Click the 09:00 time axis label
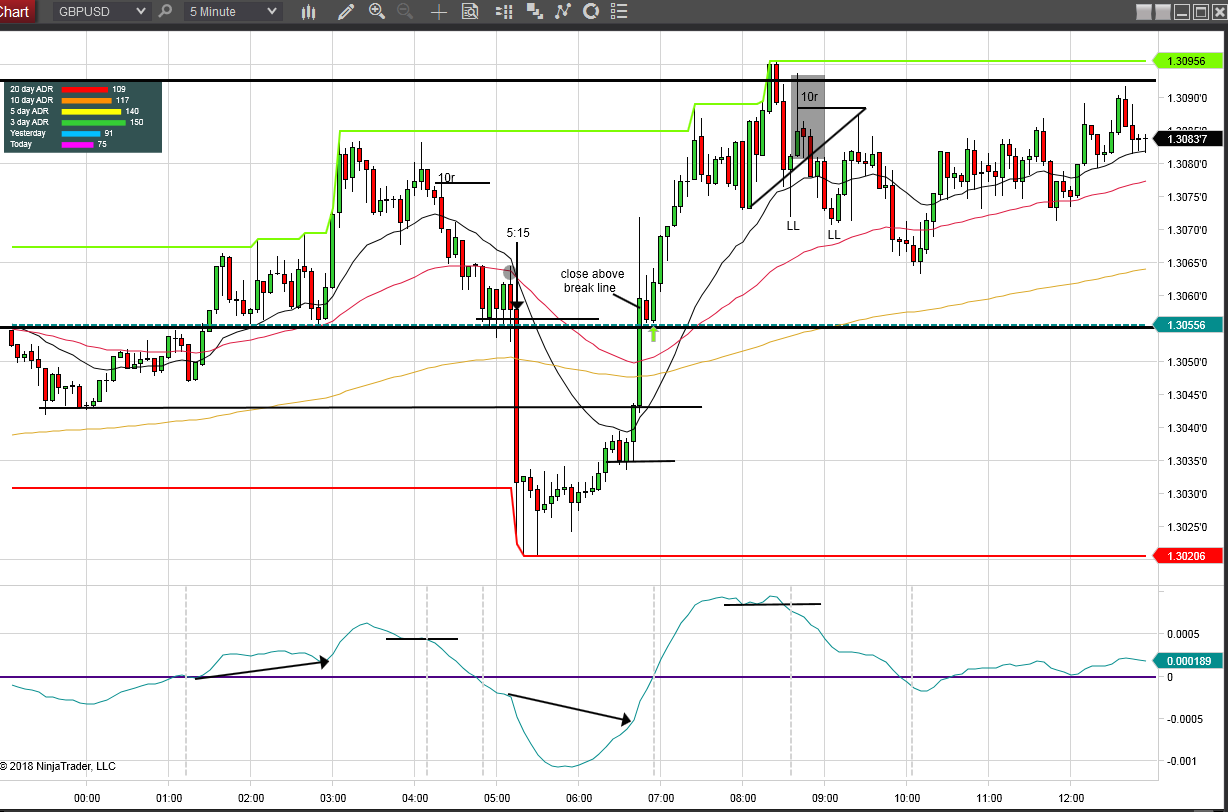The width and height of the screenshot is (1228, 812). (825, 798)
